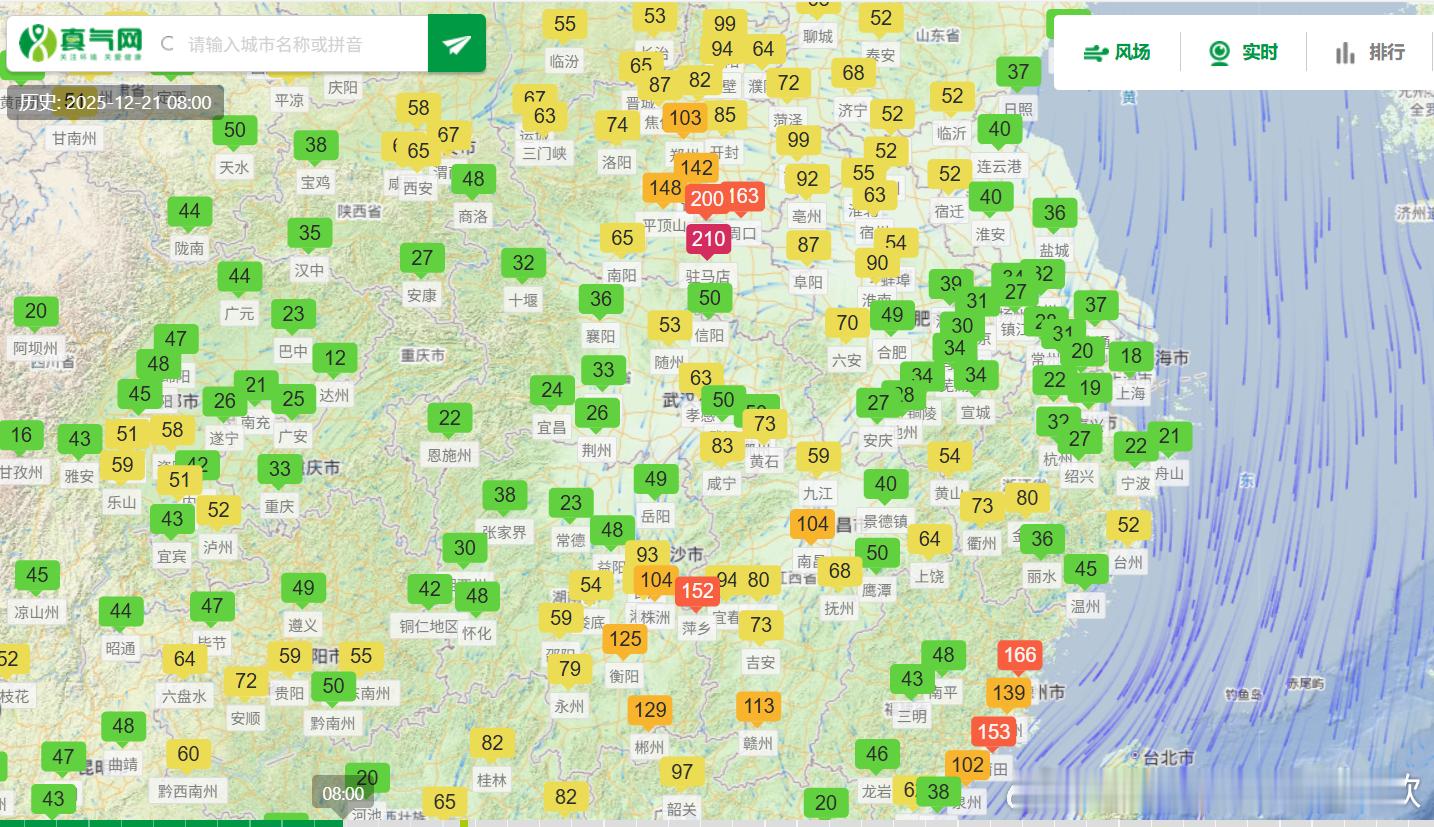The width and height of the screenshot is (1434, 827).
Task: Select the red 200 AQI marker
Action: tap(706, 198)
